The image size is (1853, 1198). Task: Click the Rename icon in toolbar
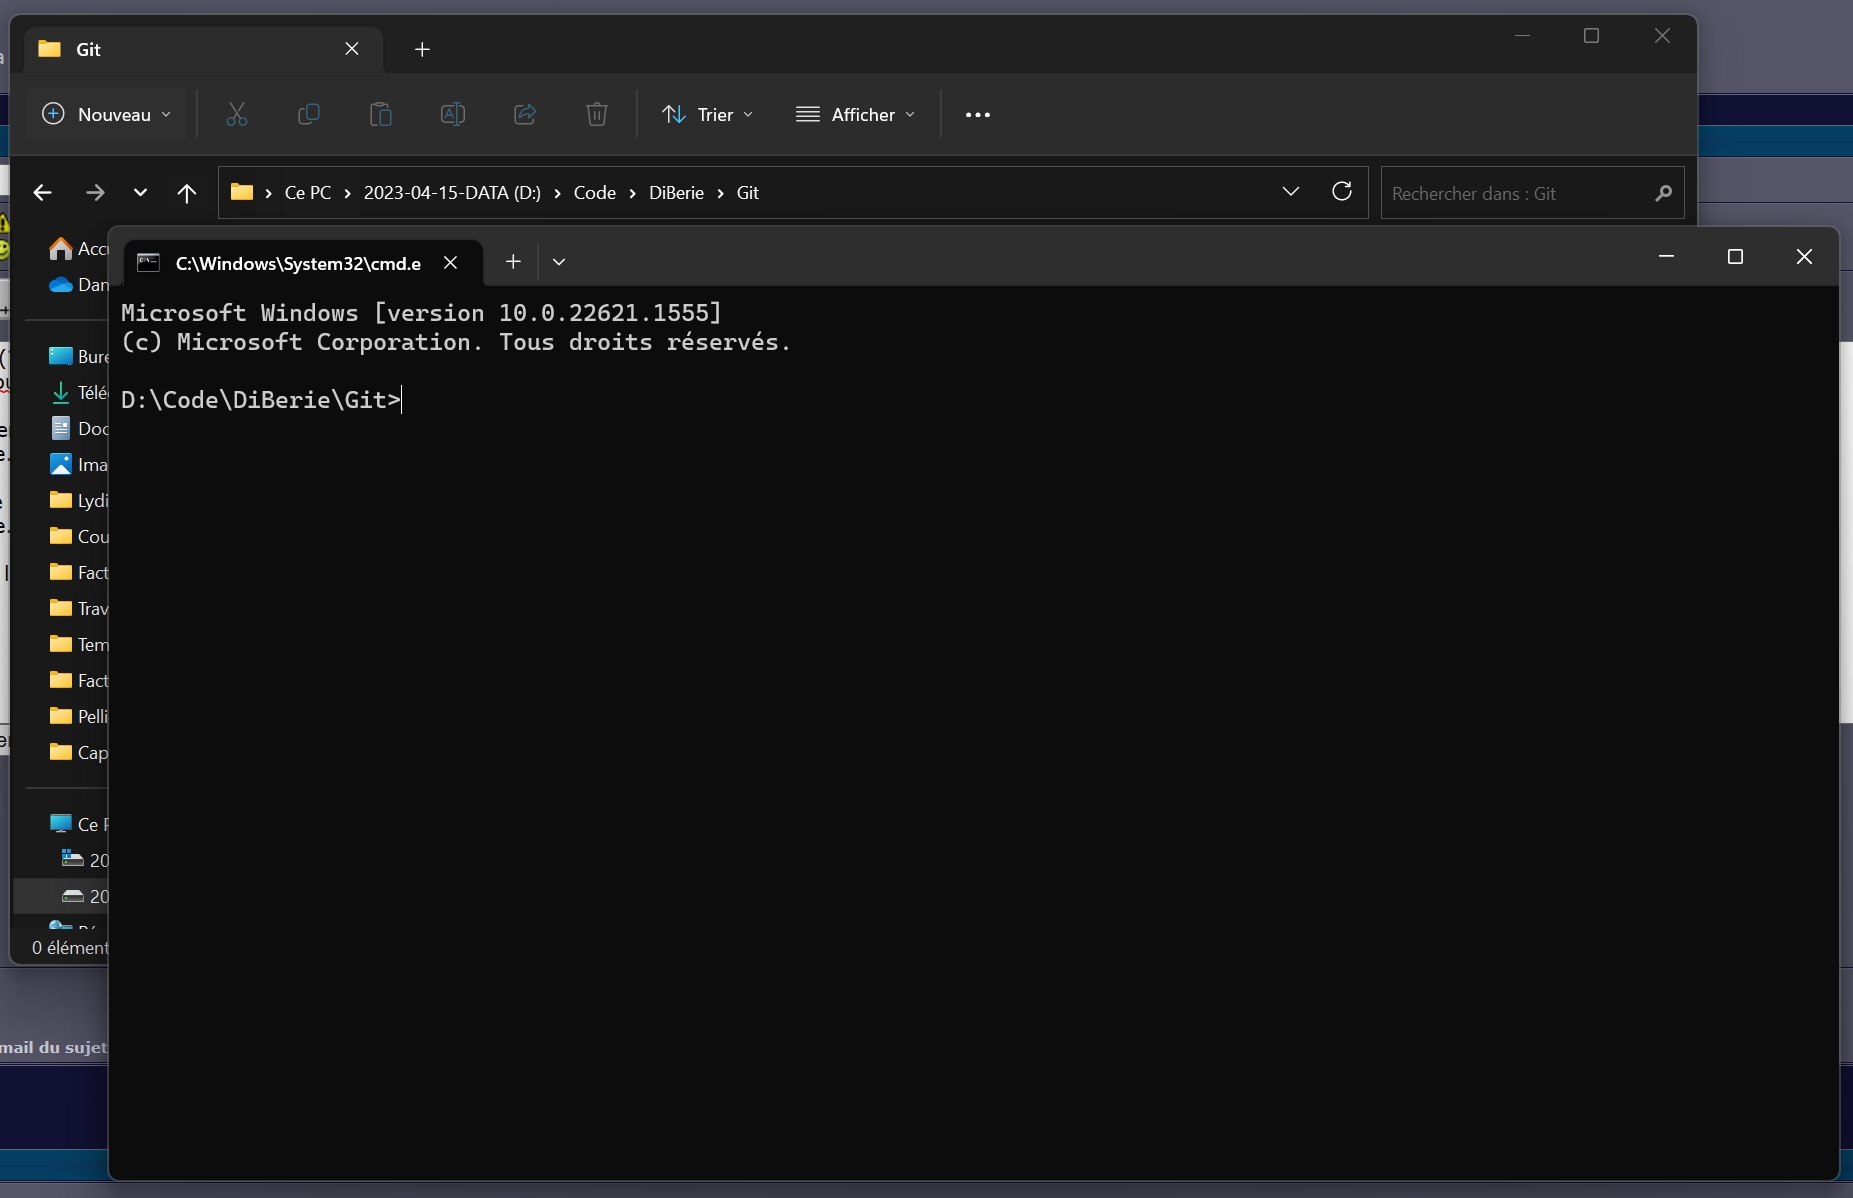(453, 115)
